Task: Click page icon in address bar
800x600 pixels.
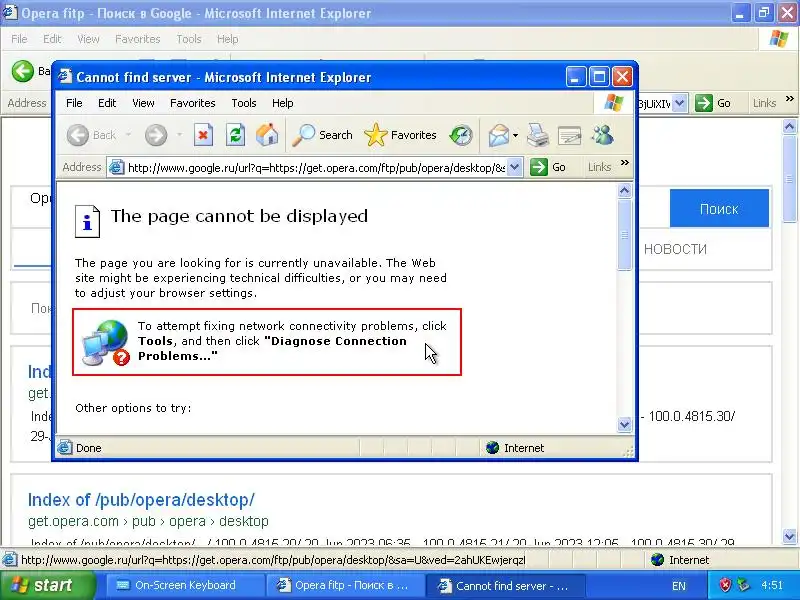Action: pyautogui.click(x=117, y=167)
